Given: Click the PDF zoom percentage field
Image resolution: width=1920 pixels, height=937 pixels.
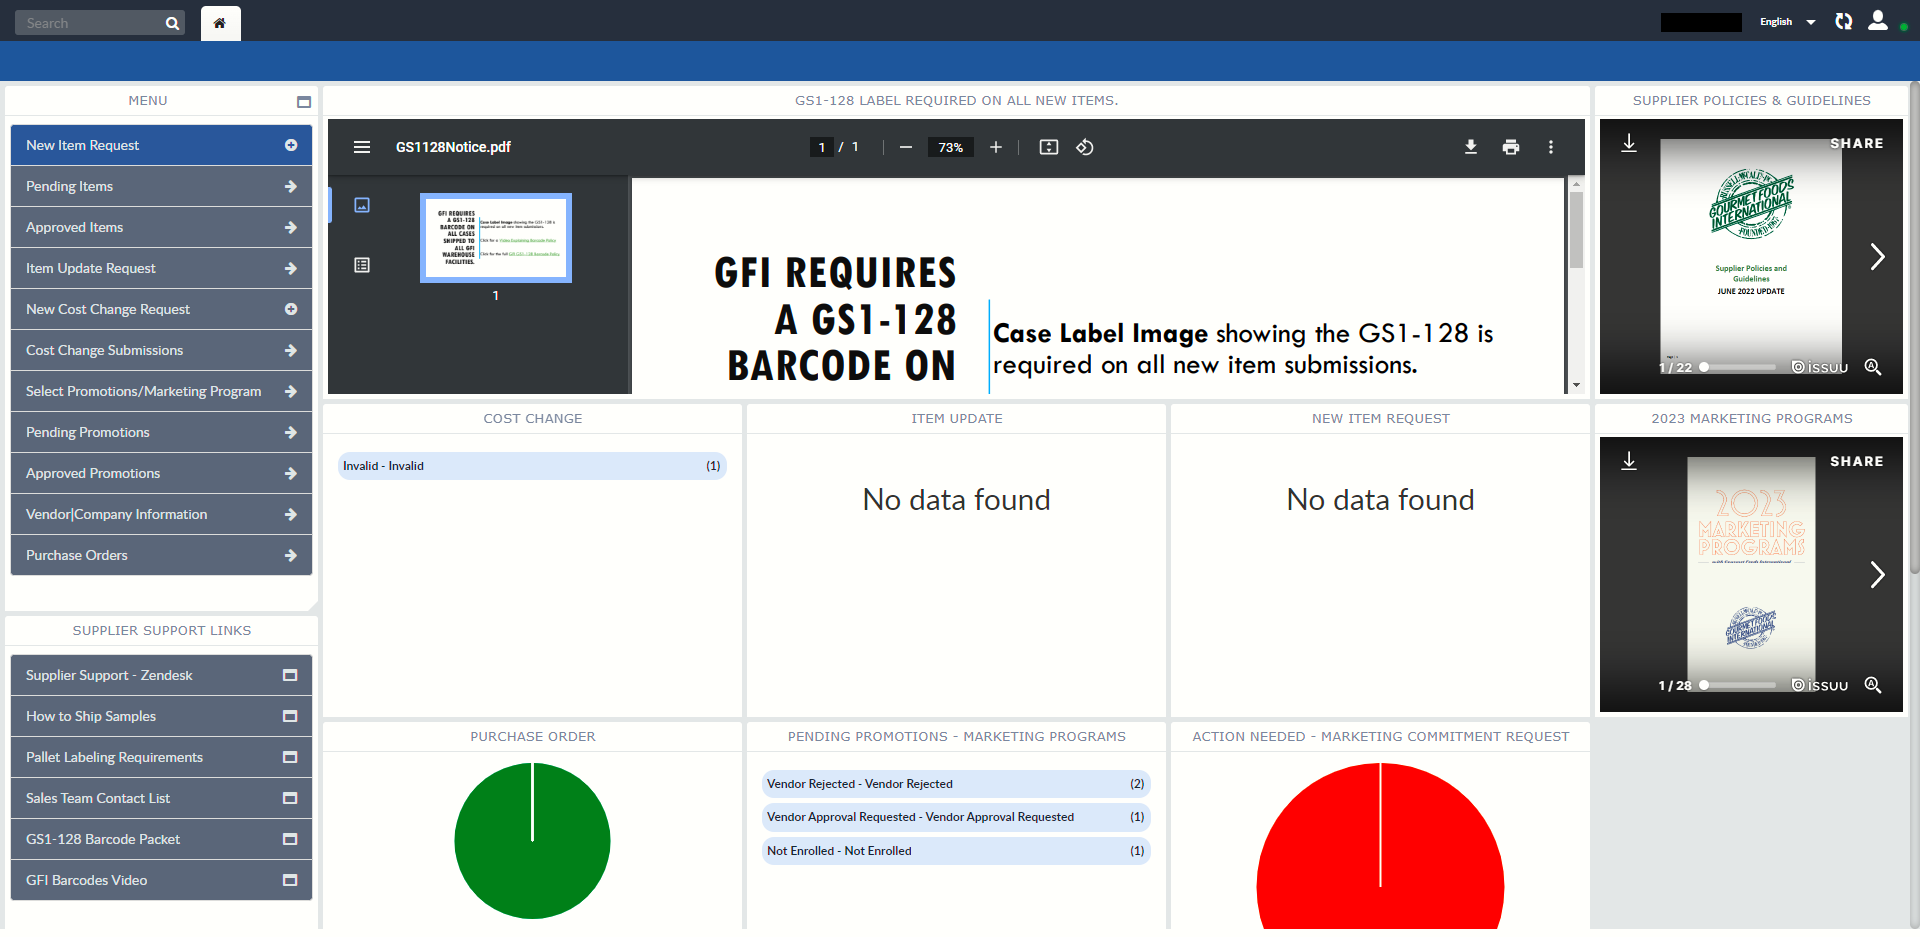Looking at the screenshot, I should (950, 147).
